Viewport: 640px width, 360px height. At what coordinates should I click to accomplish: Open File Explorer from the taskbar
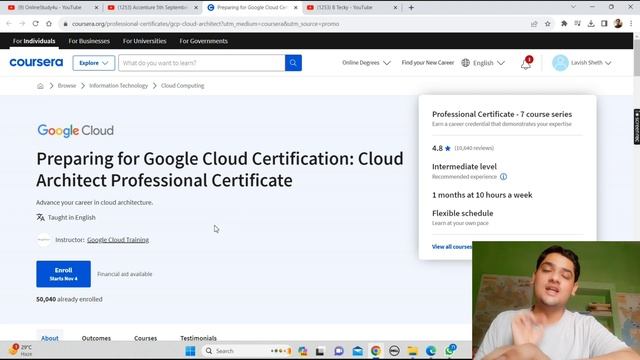412,351
